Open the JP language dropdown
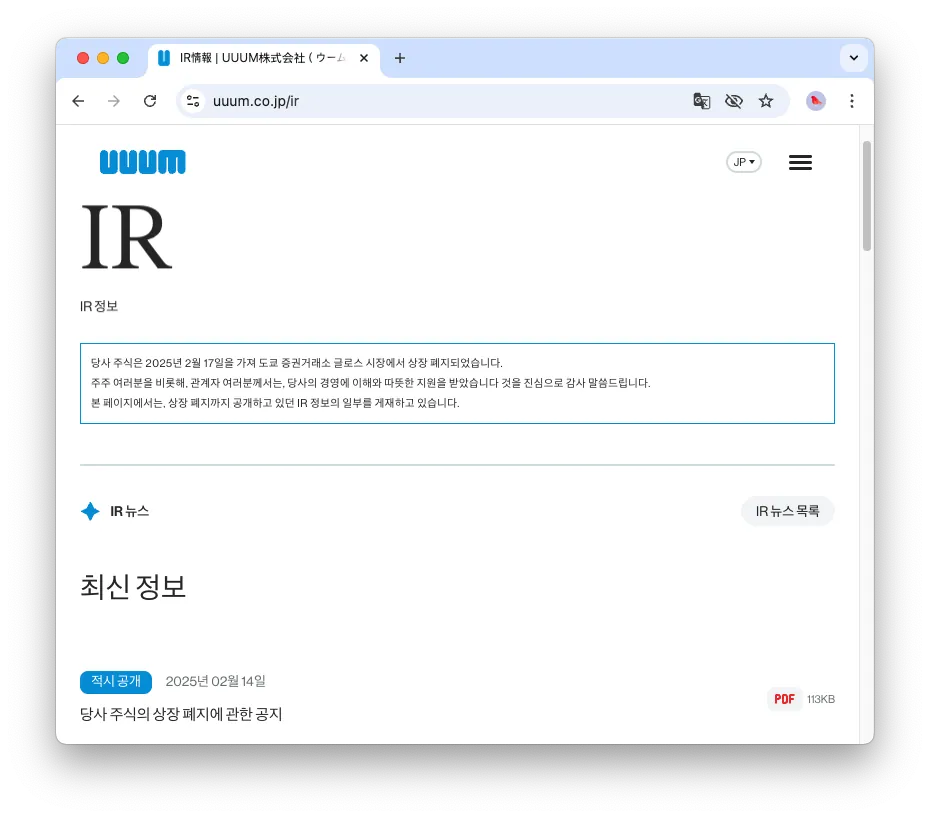The width and height of the screenshot is (930, 818). 744,162
